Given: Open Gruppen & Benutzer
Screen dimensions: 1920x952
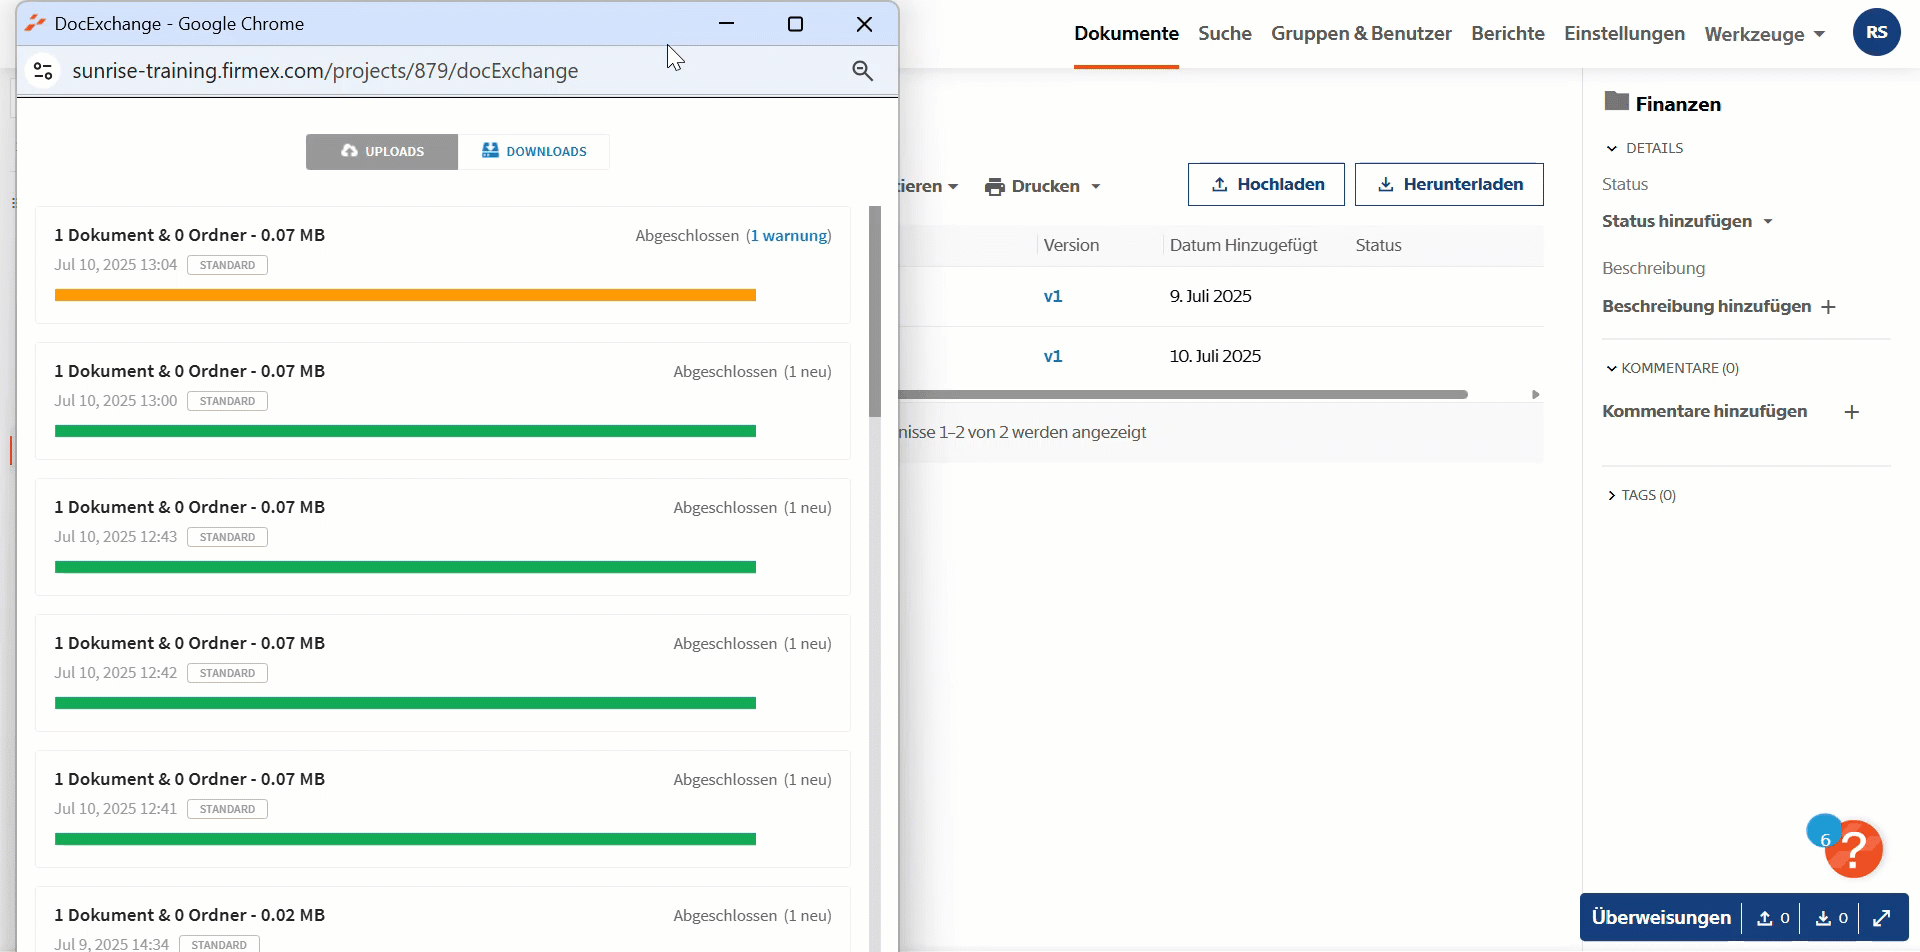Looking at the screenshot, I should point(1361,34).
